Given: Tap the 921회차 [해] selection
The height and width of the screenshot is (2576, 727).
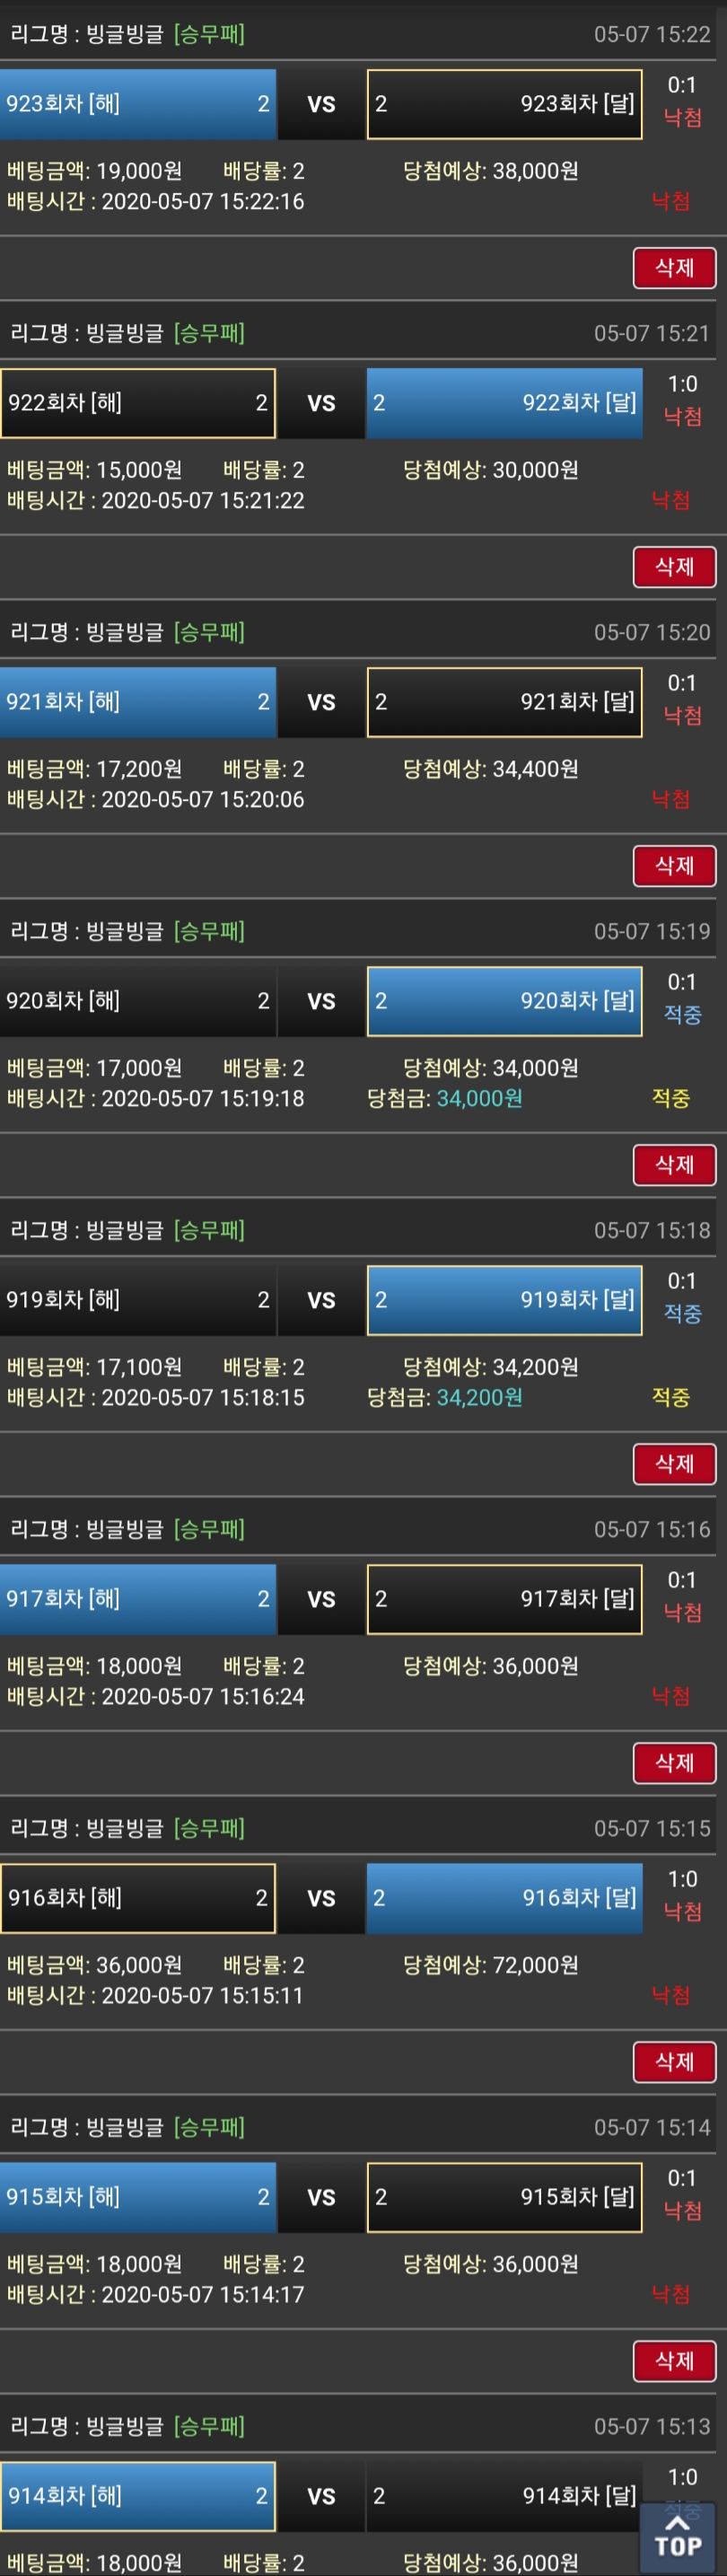Looking at the screenshot, I should (138, 702).
